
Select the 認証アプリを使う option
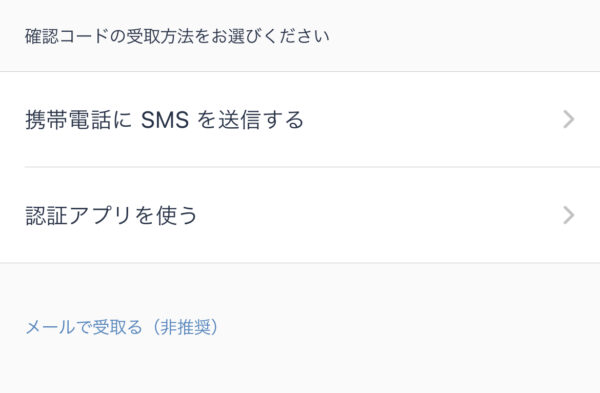tap(300, 215)
